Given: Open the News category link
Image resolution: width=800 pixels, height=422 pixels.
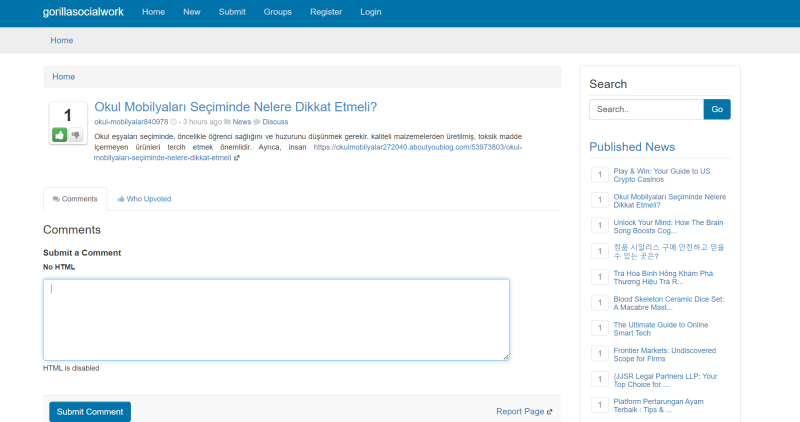Looking at the screenshot, I should (x=242, y=122).
